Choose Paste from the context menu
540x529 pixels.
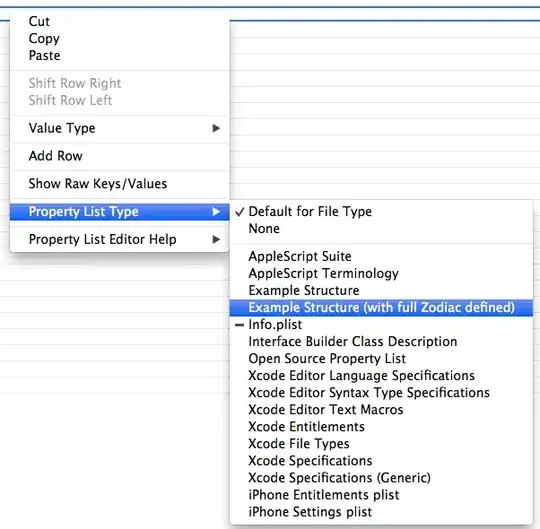(120, 55)
